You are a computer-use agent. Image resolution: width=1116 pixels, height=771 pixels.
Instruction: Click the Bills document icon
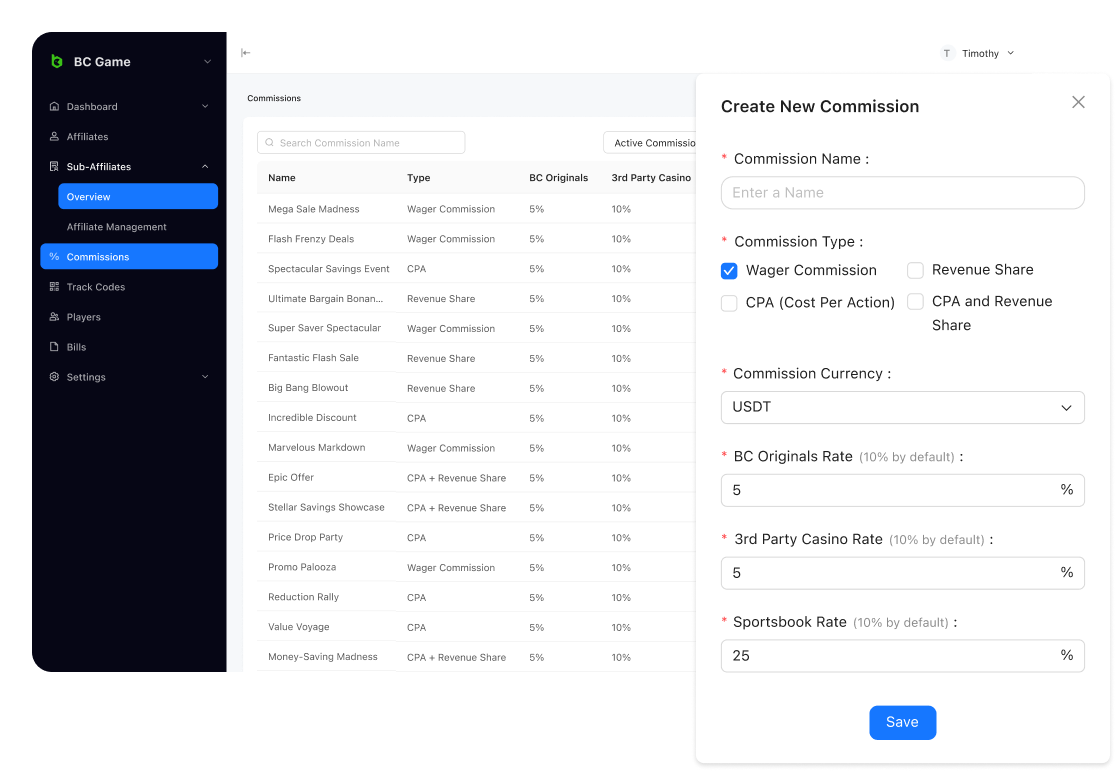click(x=54, y=347)
